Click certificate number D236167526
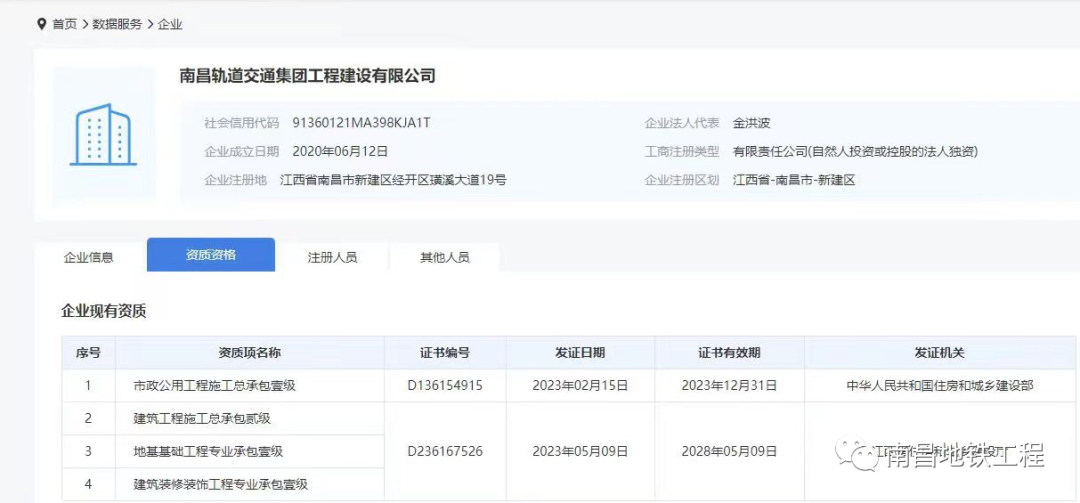The width and height of the screenshot is (1080, 503). point(445,451)
